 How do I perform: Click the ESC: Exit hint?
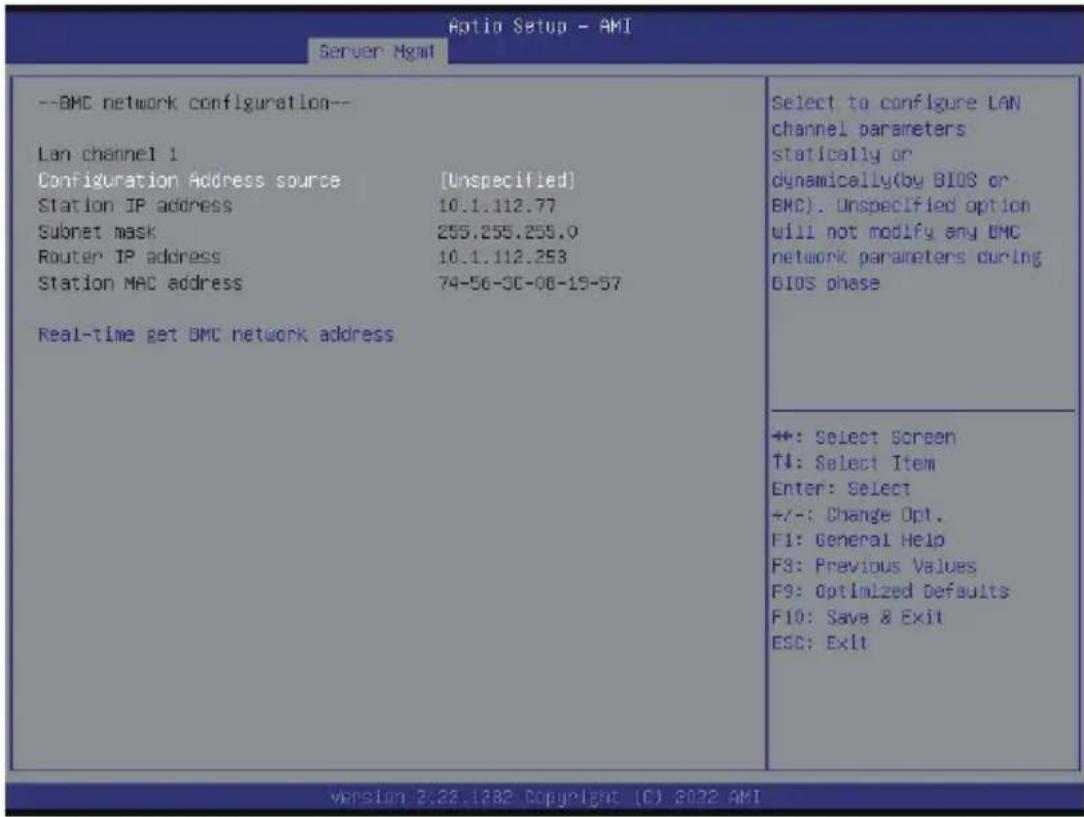[x=819, y=643]
